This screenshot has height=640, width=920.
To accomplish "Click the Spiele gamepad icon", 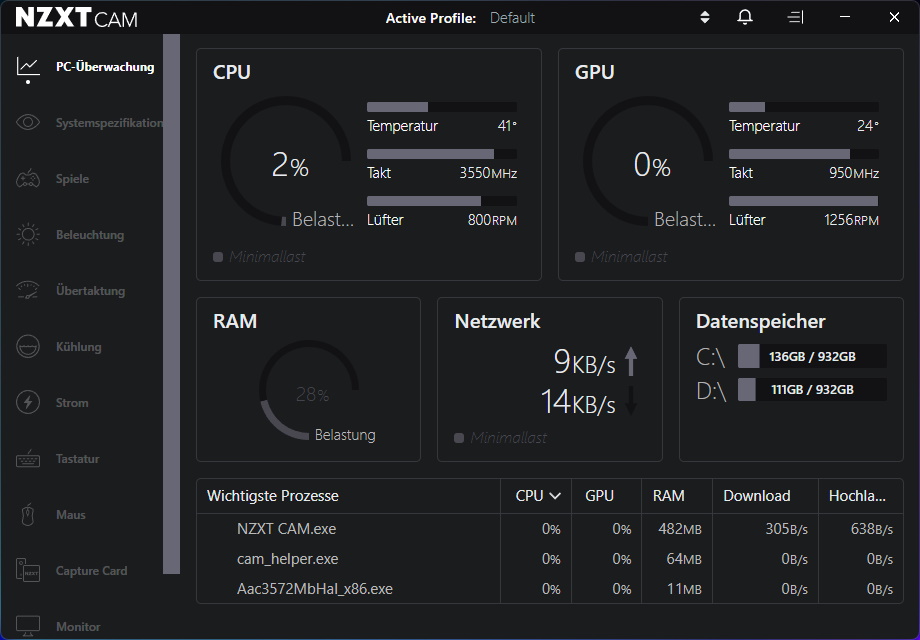I will [28, 178].
